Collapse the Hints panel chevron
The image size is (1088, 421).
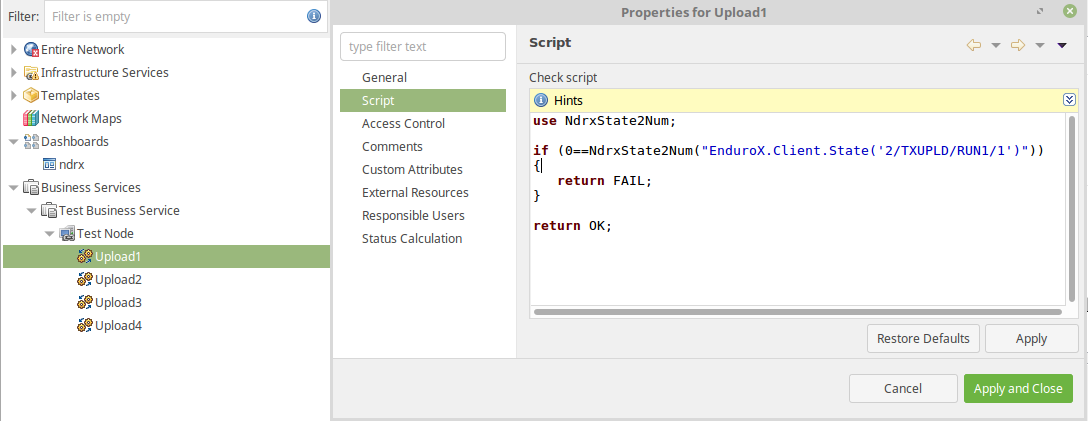[x=1069, y=100]
